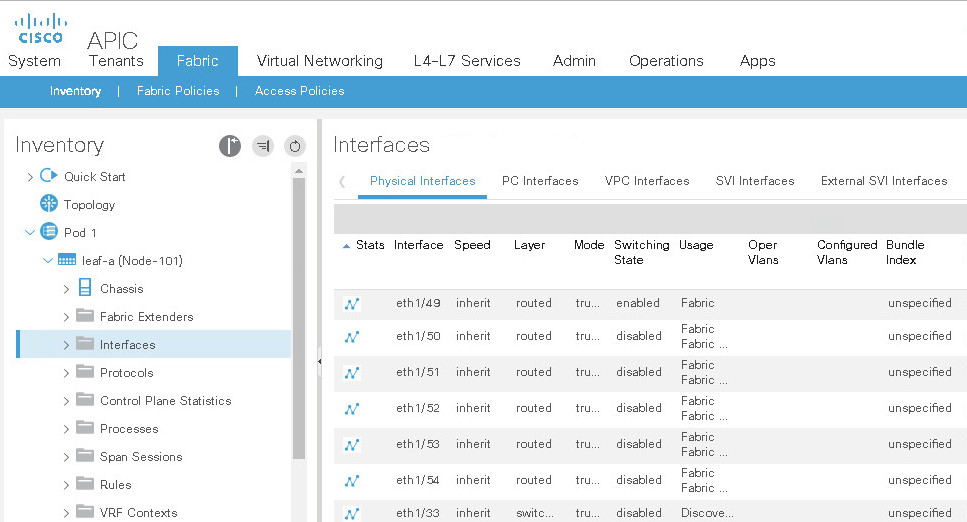Viewport: 967px width, 522px height.
Task: Open the Tenants menu tab
Action: click(116, 61)
